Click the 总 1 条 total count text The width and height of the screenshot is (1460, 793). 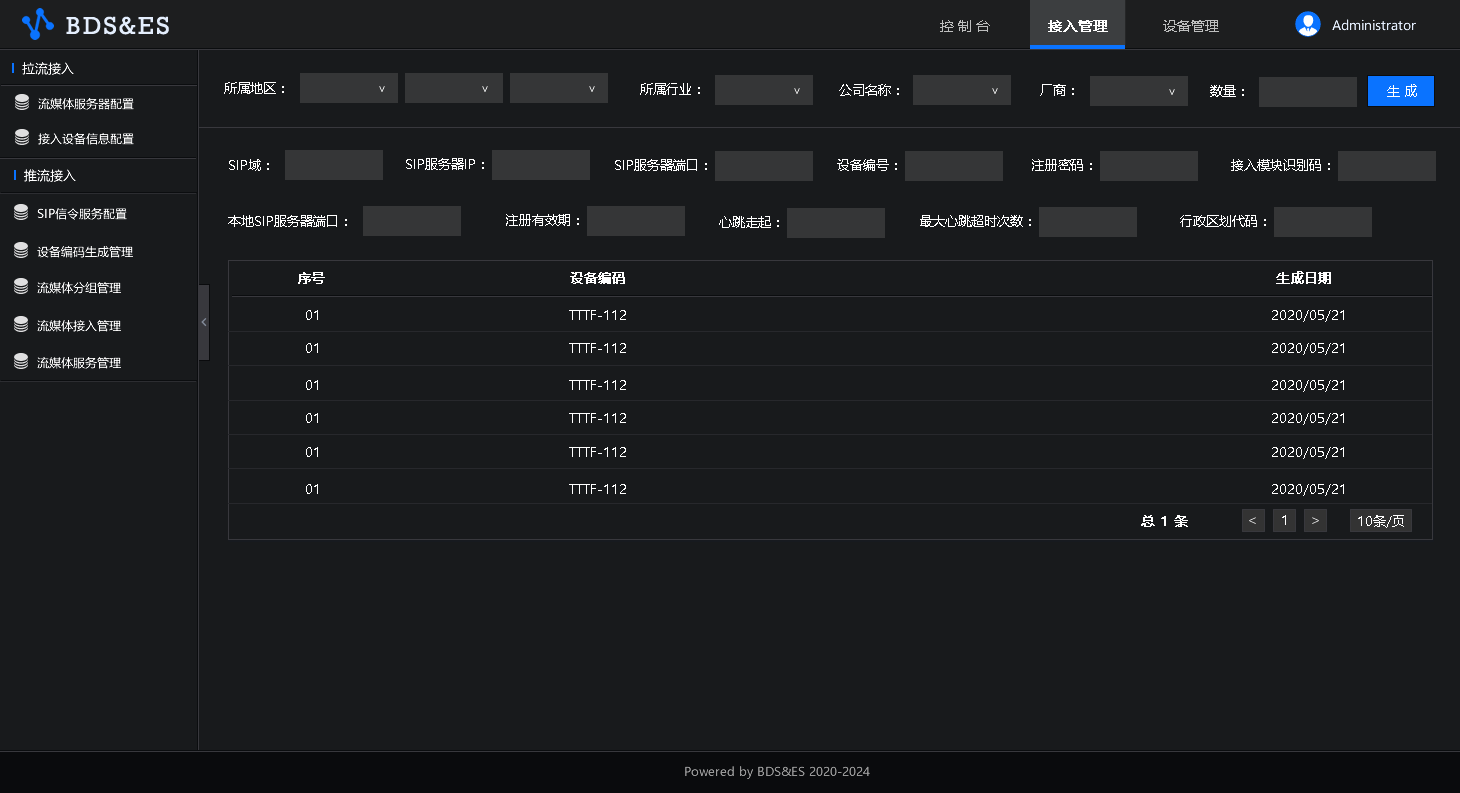(x=1164, y=521)
